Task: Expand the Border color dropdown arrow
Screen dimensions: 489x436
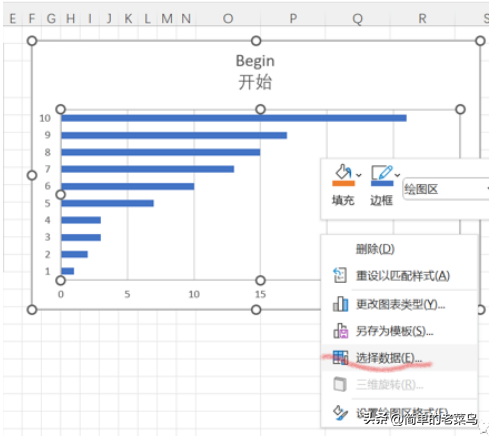Action: point(397,175)
